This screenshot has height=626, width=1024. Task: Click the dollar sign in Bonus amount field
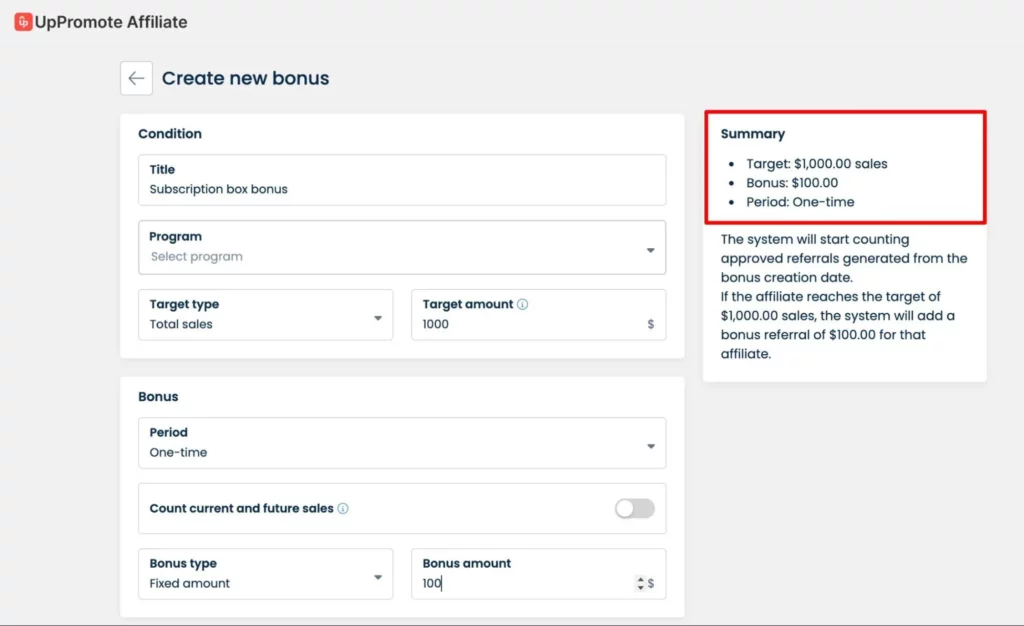click(651, 583)
